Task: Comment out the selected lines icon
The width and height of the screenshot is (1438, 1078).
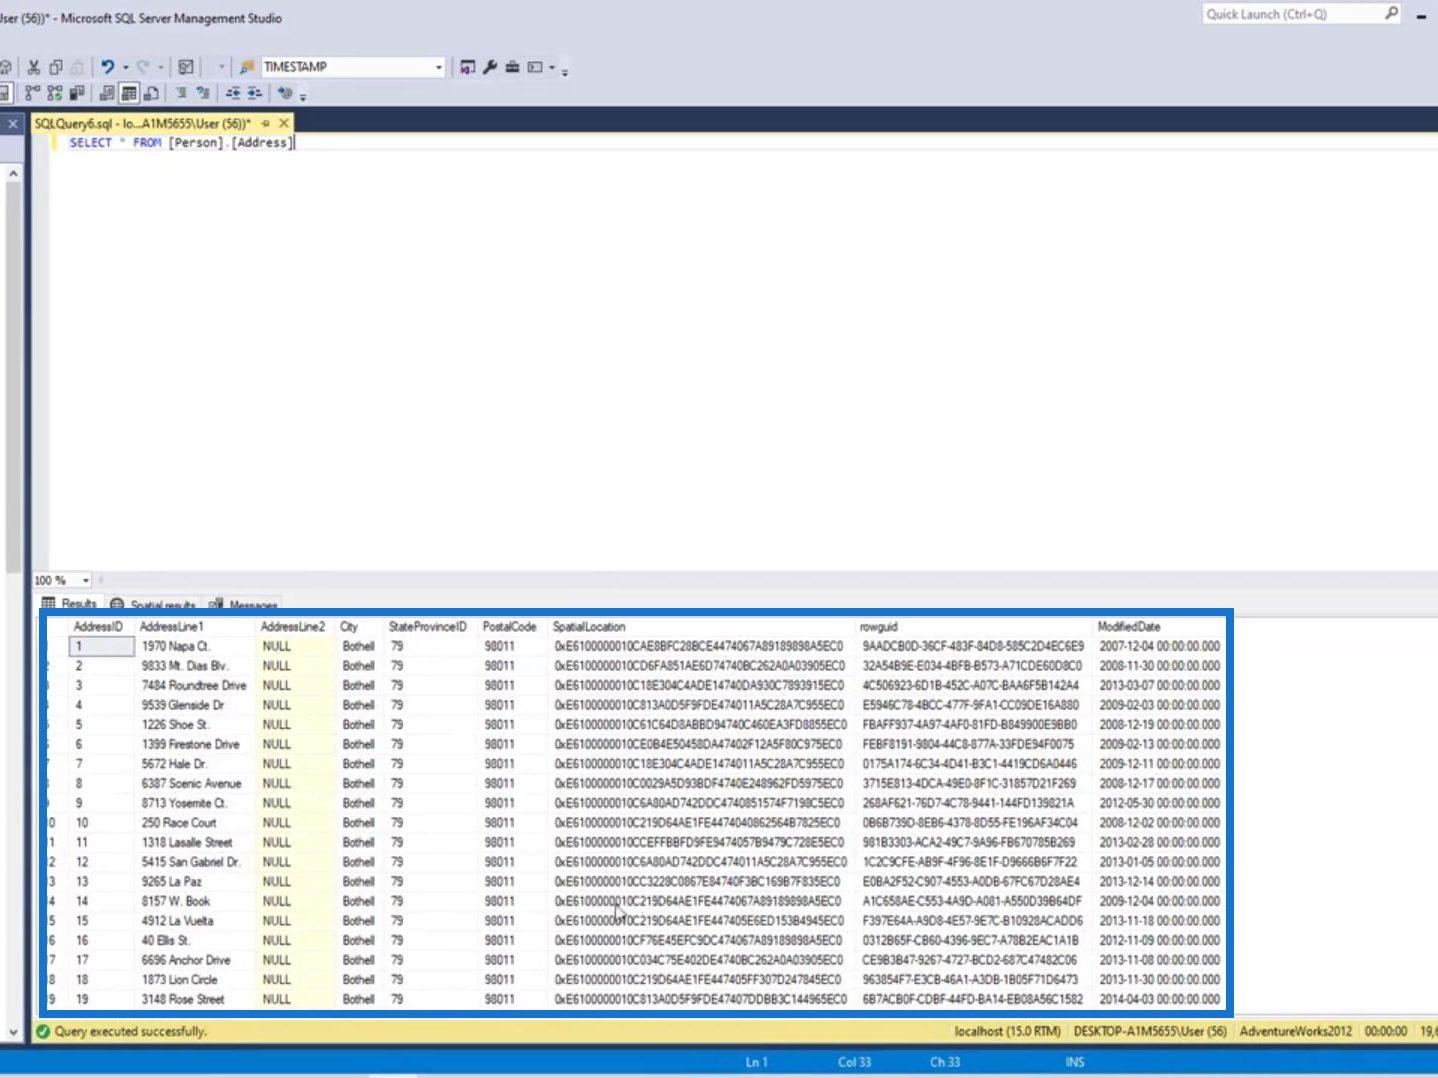Action: pyautogui.click(x=181, y=93)
